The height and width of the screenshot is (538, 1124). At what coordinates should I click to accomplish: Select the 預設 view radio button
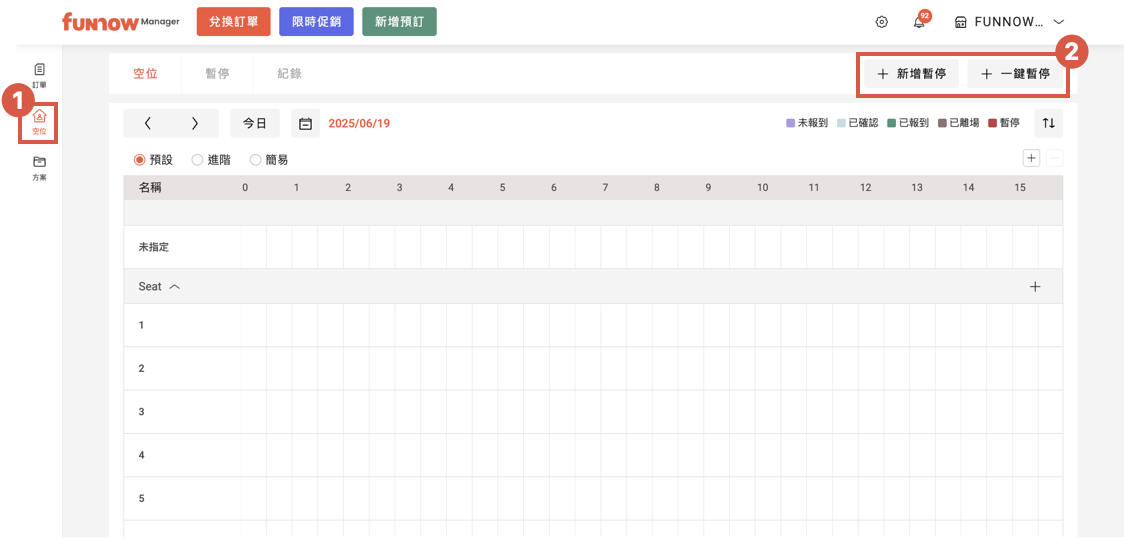(140, 160)
